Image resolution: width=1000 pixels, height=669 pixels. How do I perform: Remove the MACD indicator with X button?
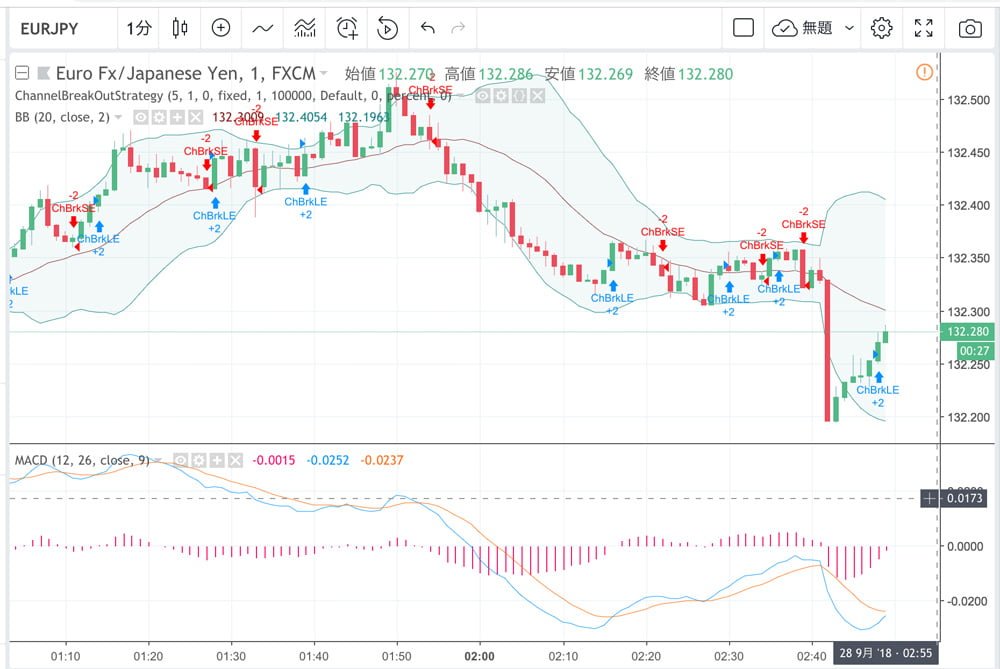tap(235, 460)
